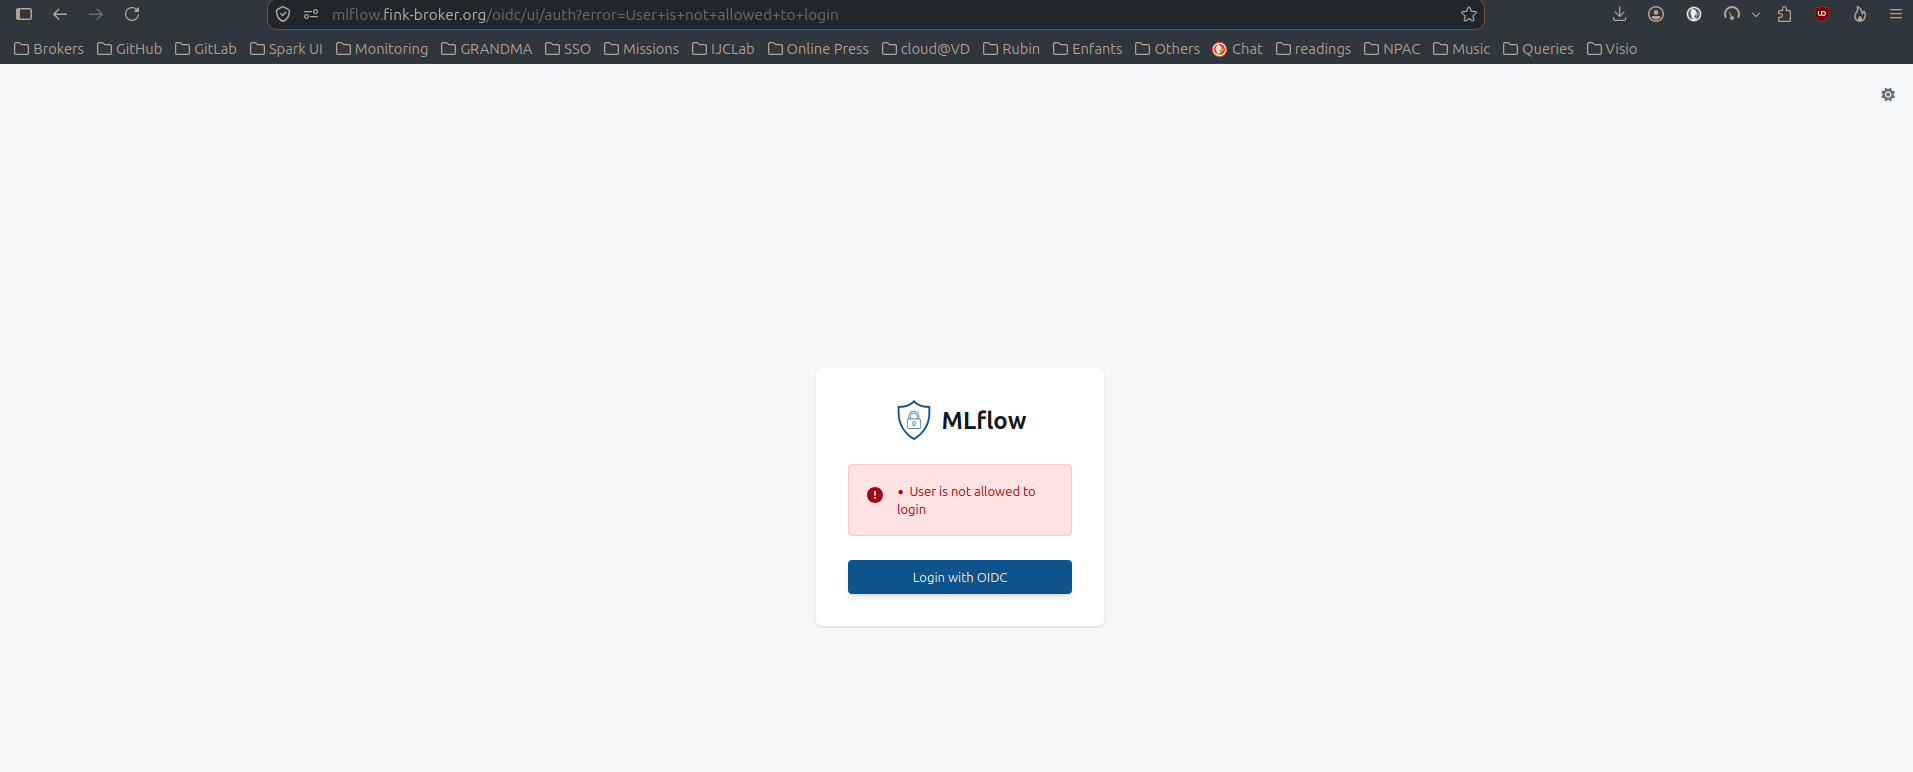Screen dimensions: 1913x772
Task: Open the readings bookmark folder
Action: click(x=1313, y=49)
